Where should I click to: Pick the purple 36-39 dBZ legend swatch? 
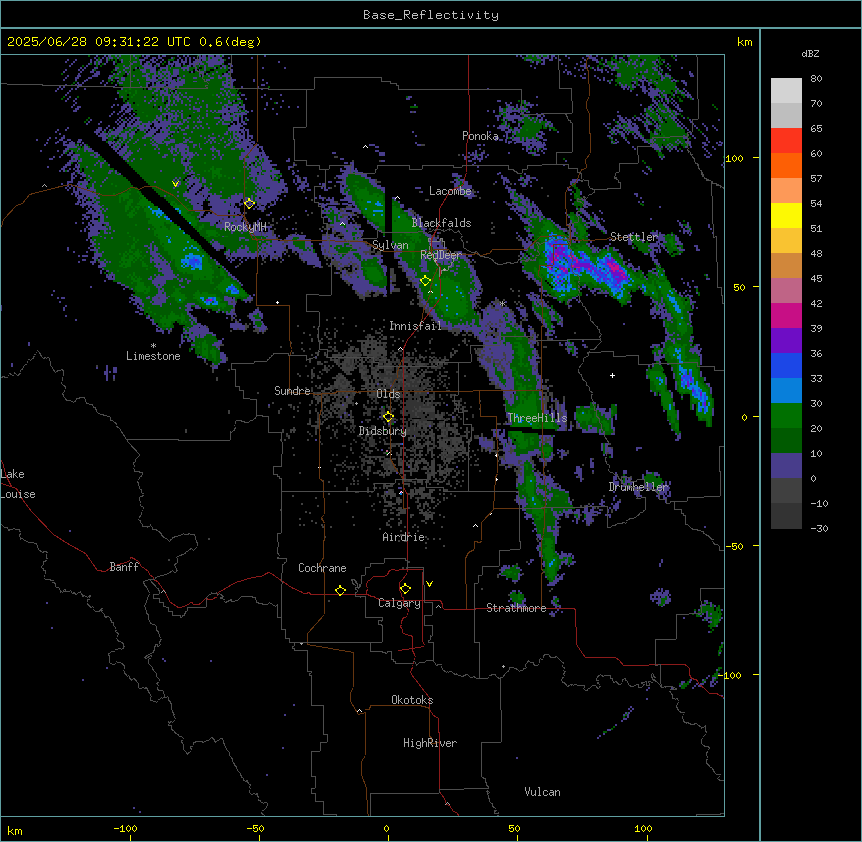pos(786,341)
